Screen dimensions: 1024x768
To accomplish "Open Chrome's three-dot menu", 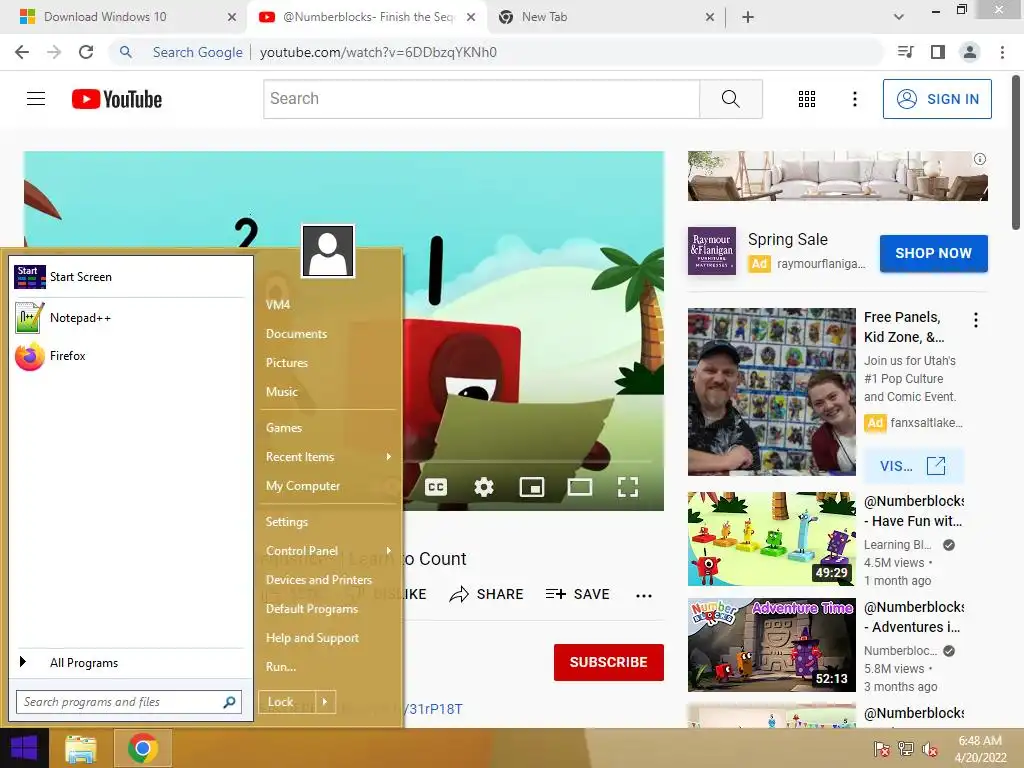I will point(1002,52).
